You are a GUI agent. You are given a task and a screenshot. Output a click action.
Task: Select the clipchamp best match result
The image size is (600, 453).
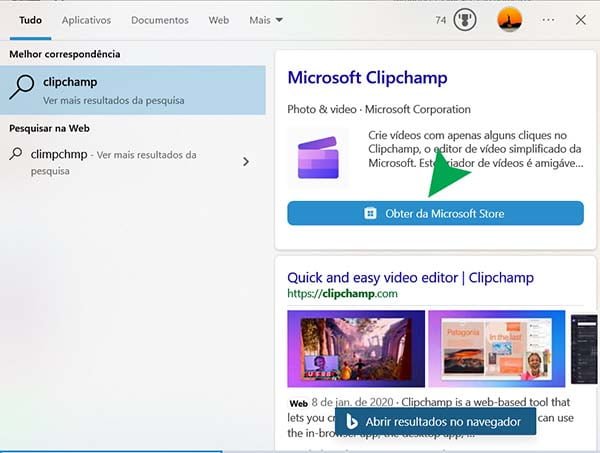[x=133, y=90]
